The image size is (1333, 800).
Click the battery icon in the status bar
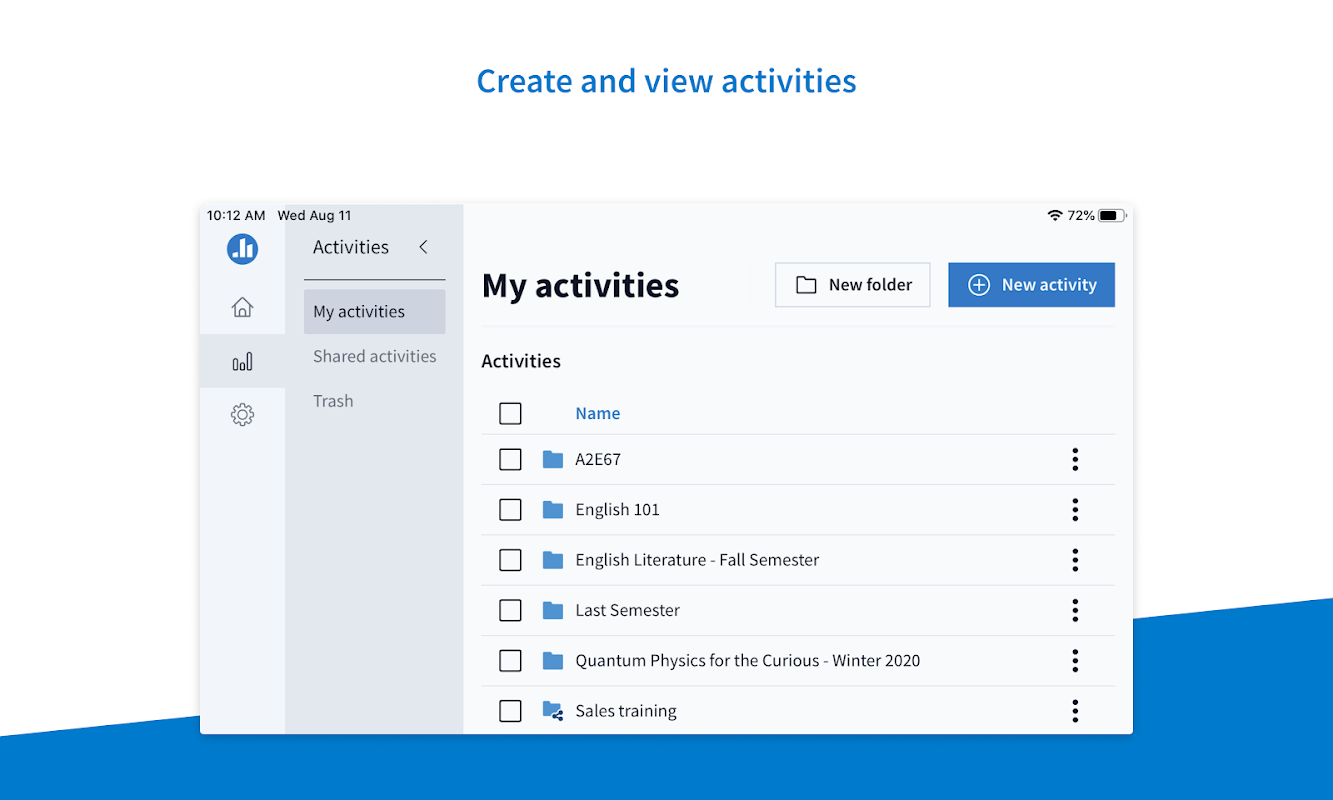(x=1111, y=215)
